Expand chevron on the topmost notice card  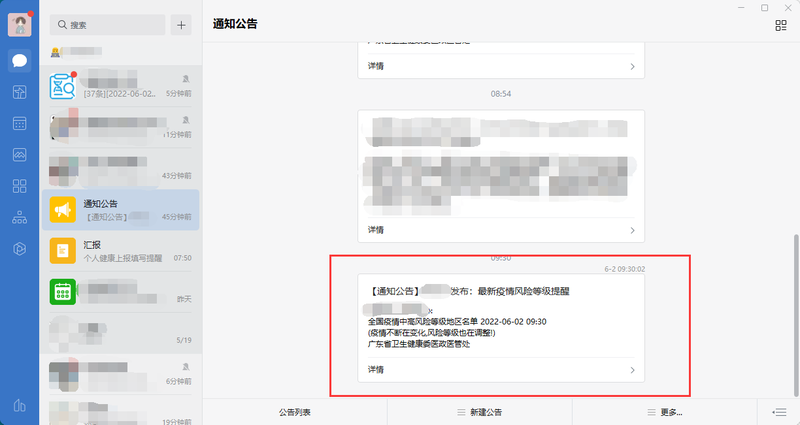point(632,66)
